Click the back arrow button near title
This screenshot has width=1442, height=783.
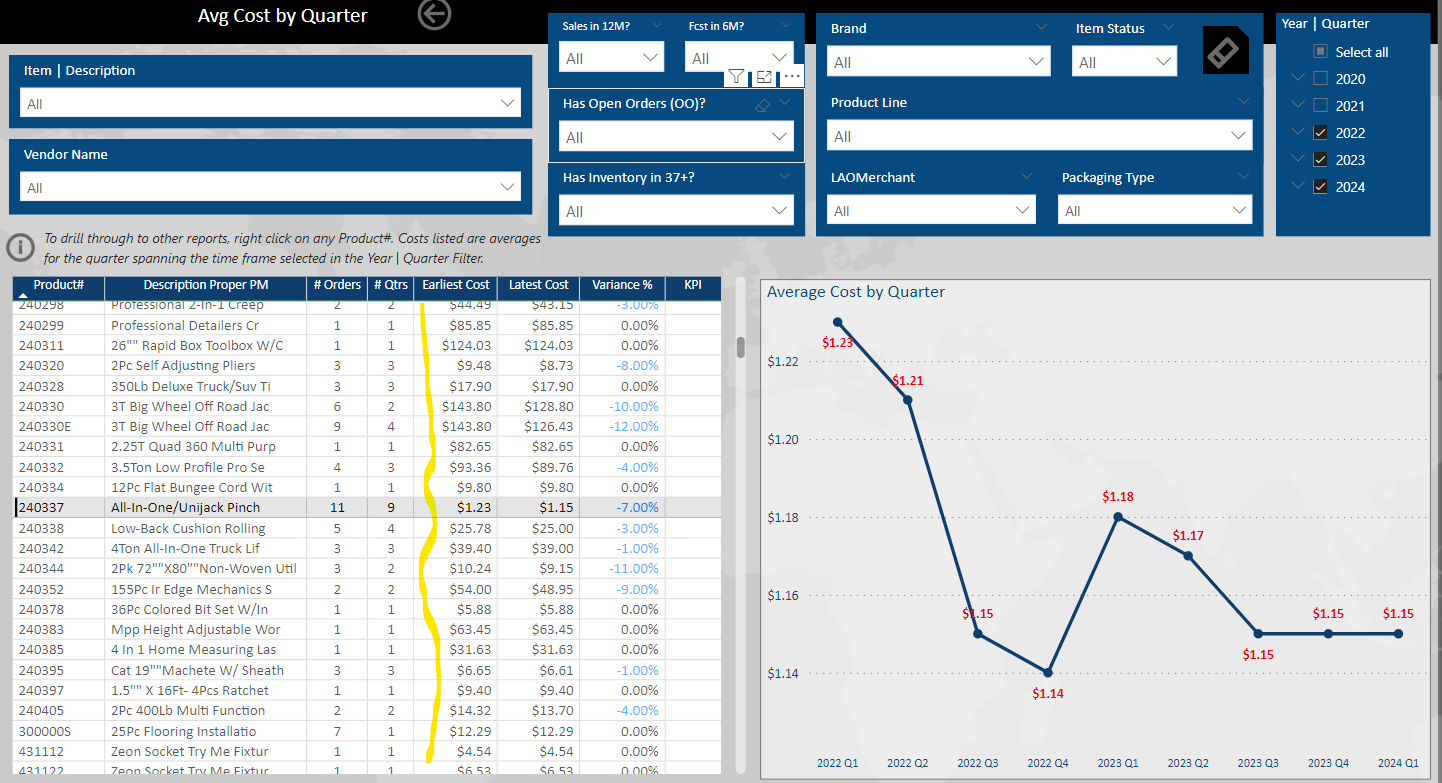434,14
